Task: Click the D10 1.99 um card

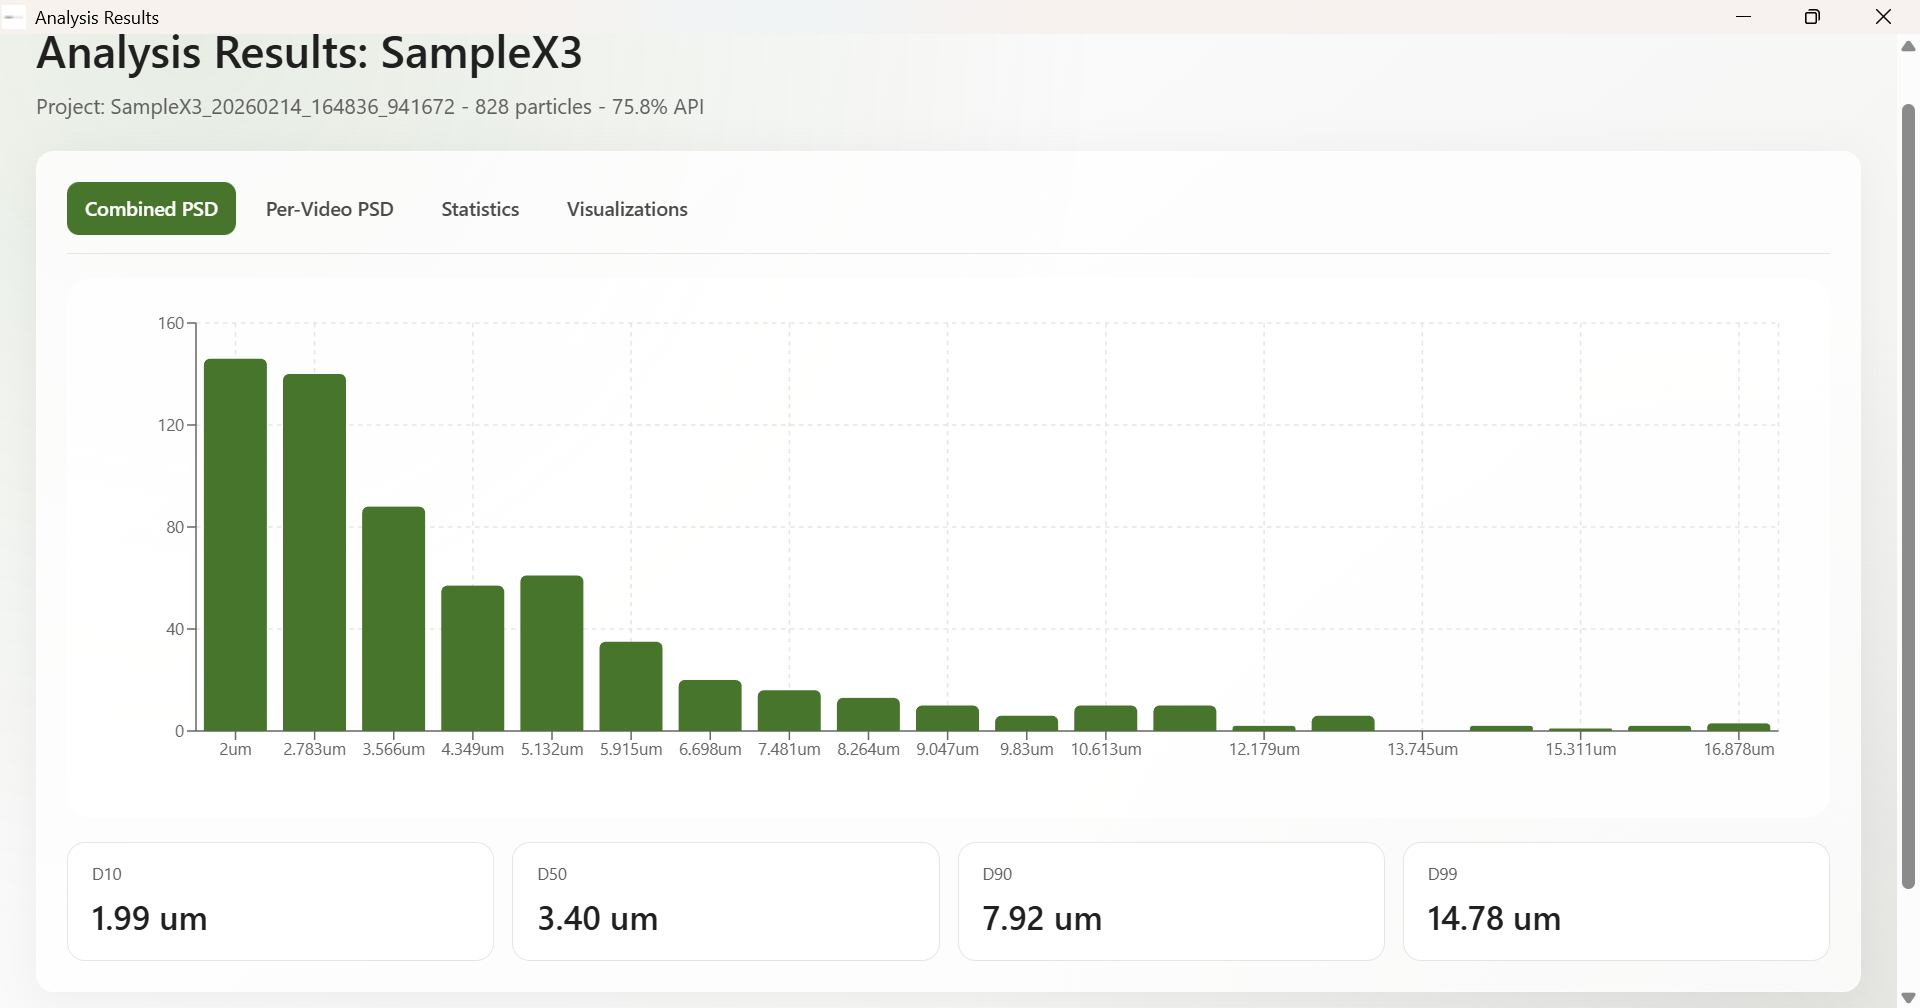Action: click(x=280, y=901)
